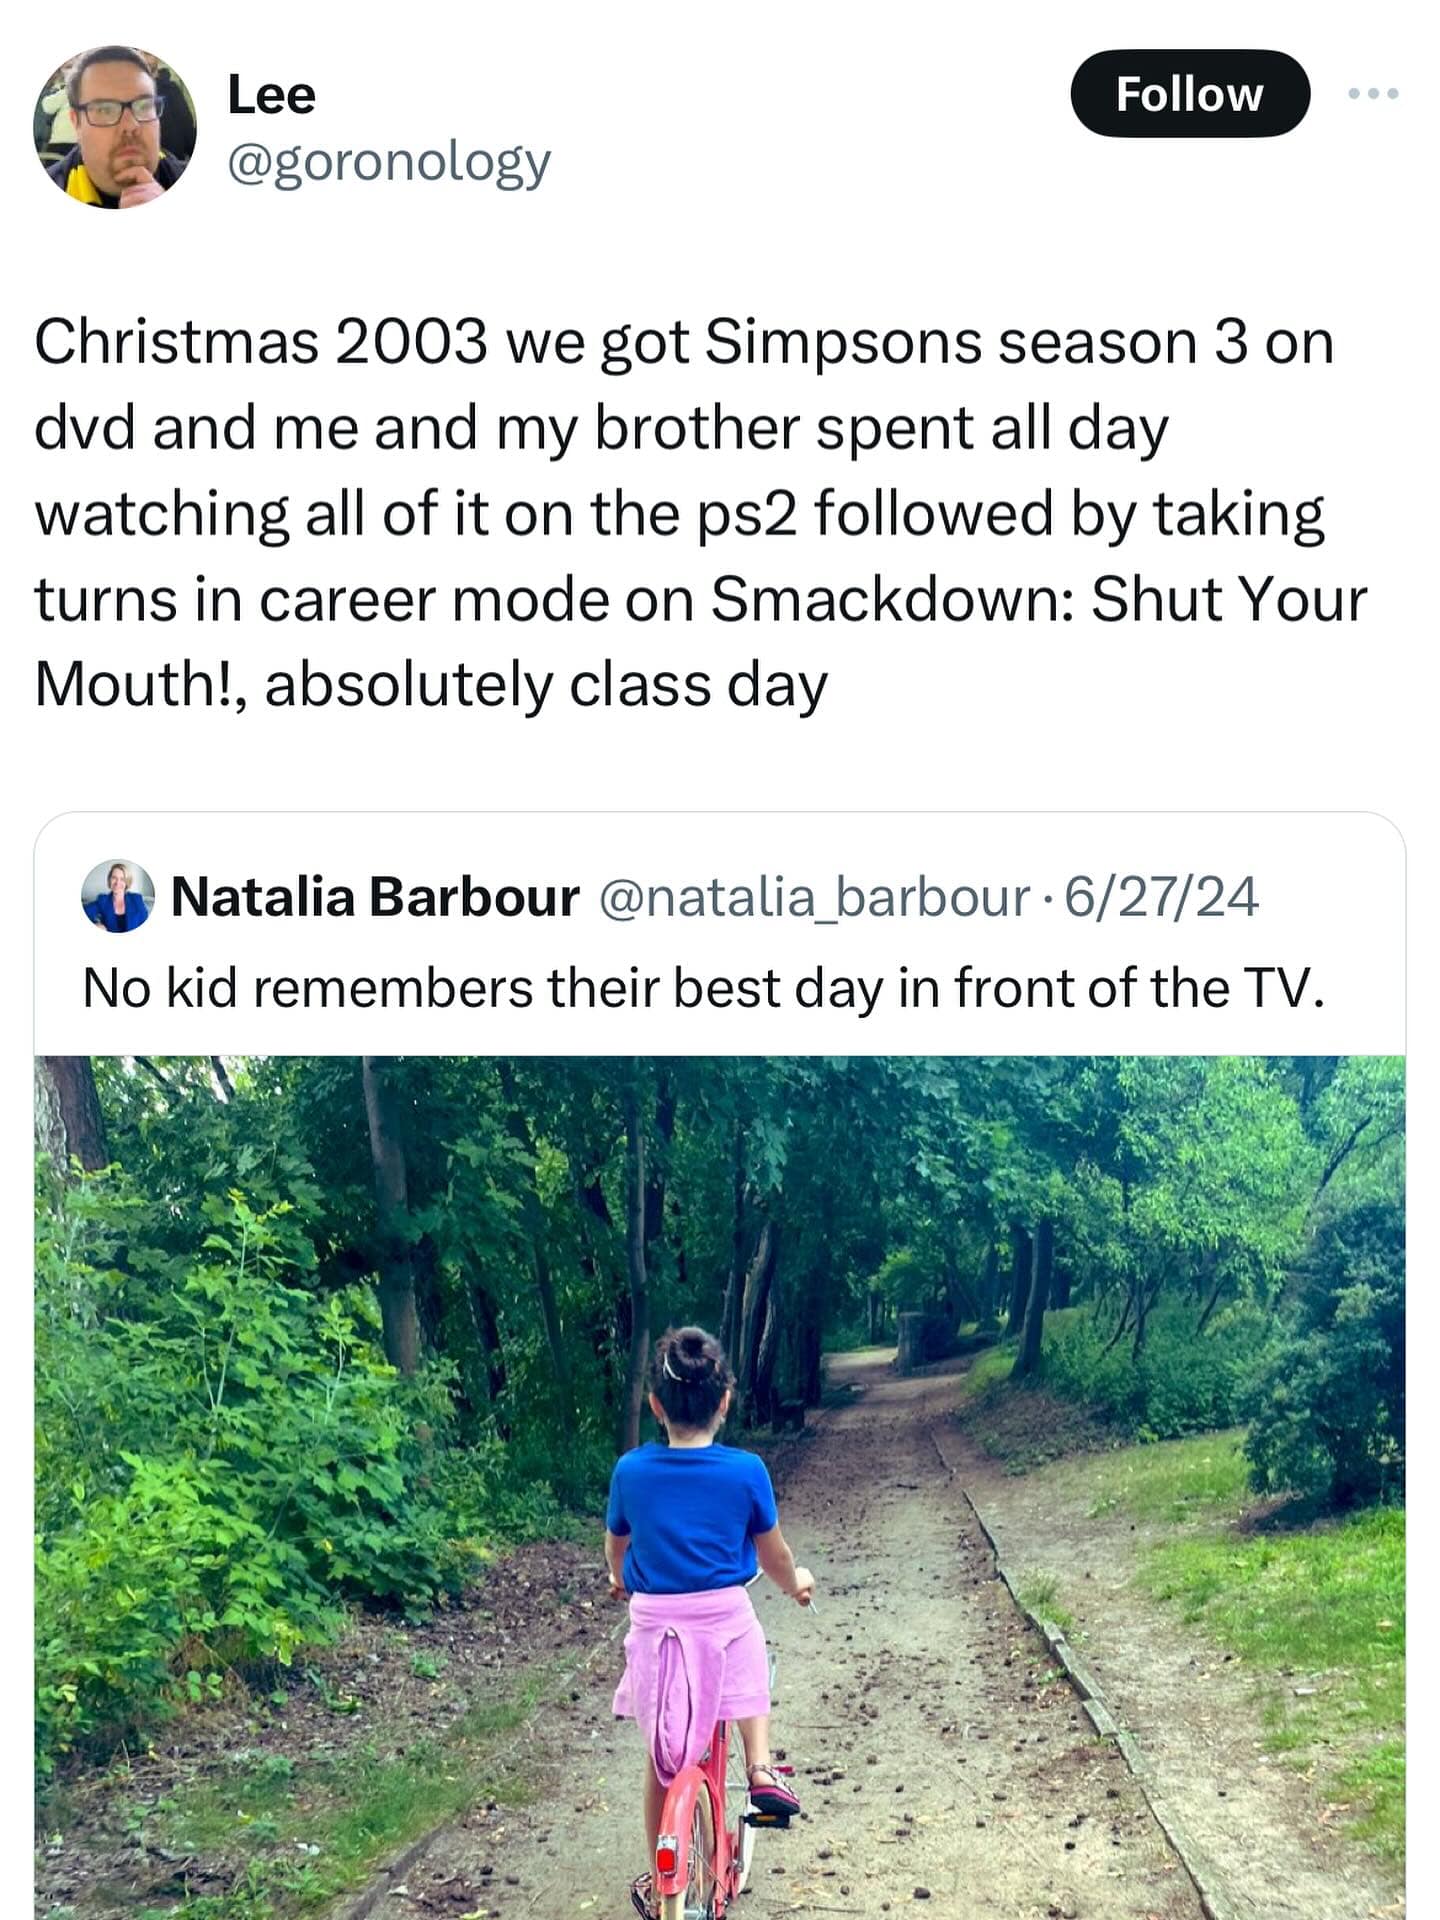Open the three-dot more options menu

click(x=1373, y=94)
